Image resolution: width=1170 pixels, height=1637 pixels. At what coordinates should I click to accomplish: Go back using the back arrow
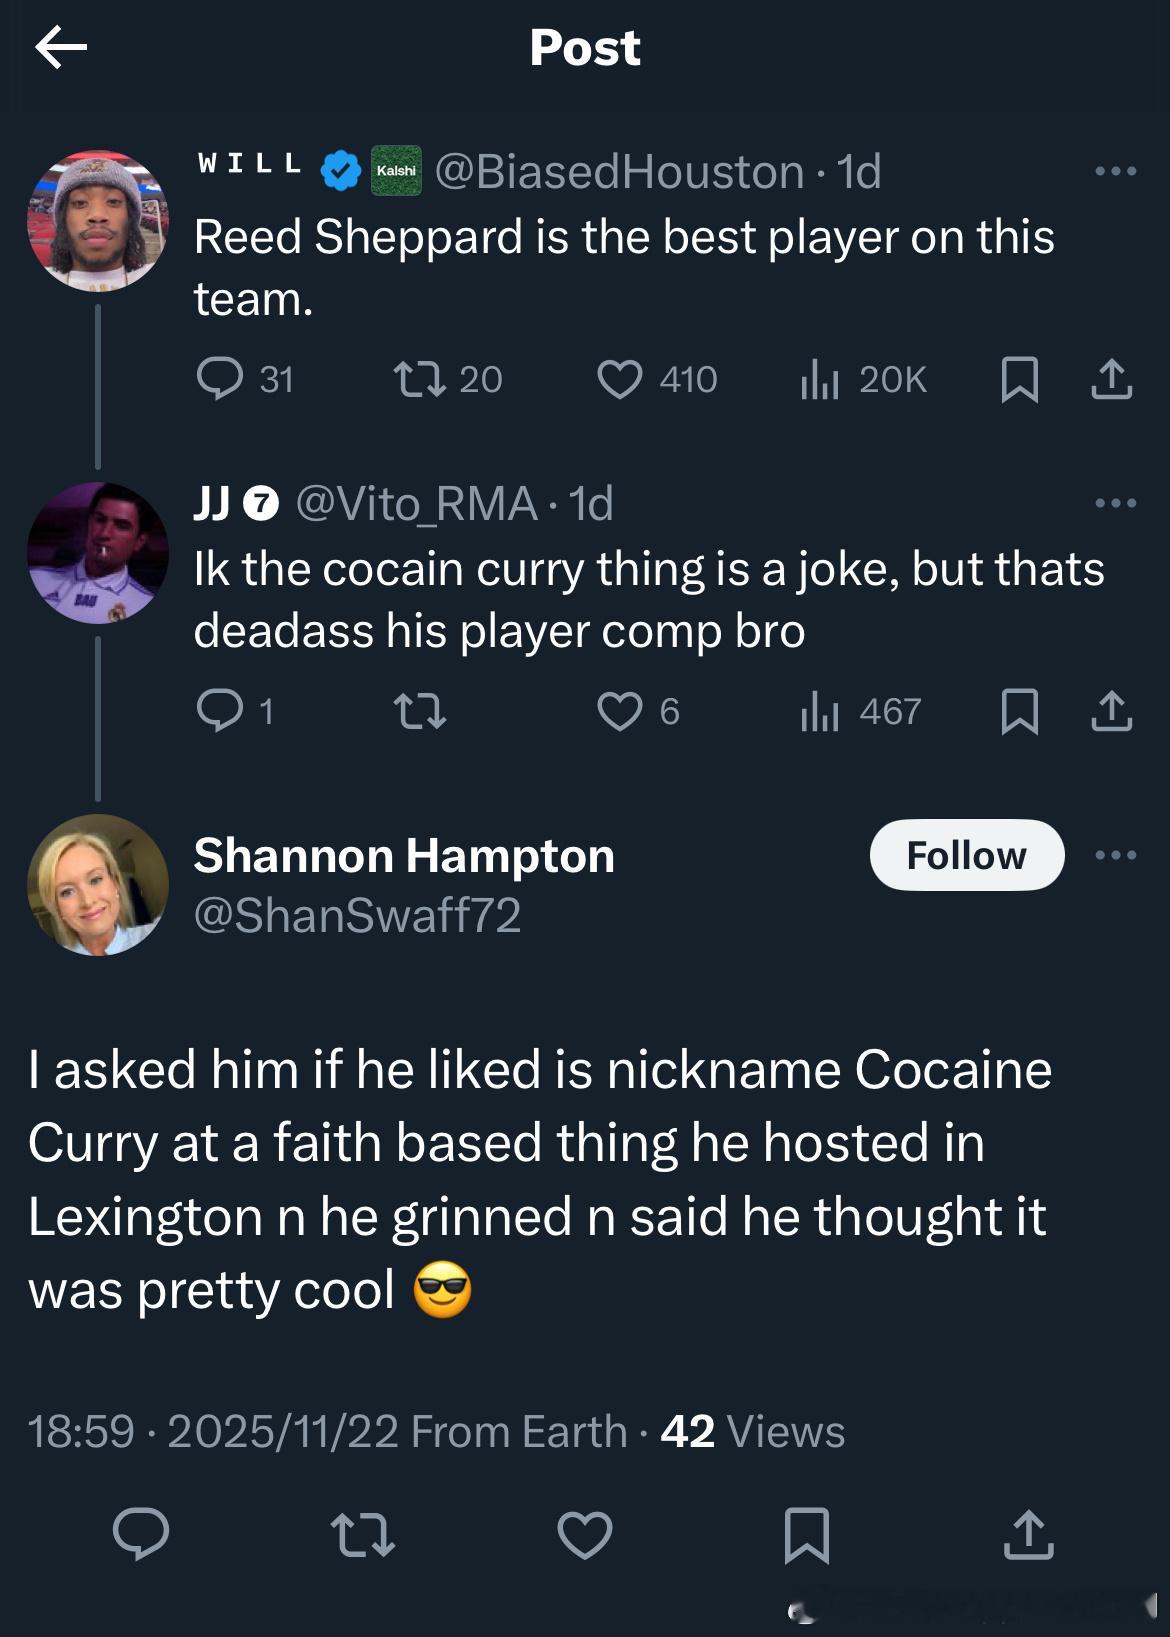61,47
